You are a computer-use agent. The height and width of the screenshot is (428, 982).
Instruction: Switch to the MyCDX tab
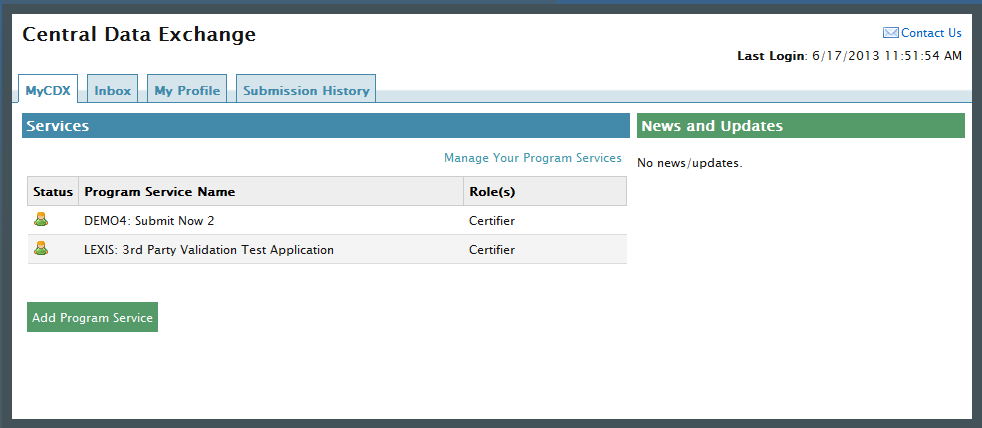pos(48,89)
